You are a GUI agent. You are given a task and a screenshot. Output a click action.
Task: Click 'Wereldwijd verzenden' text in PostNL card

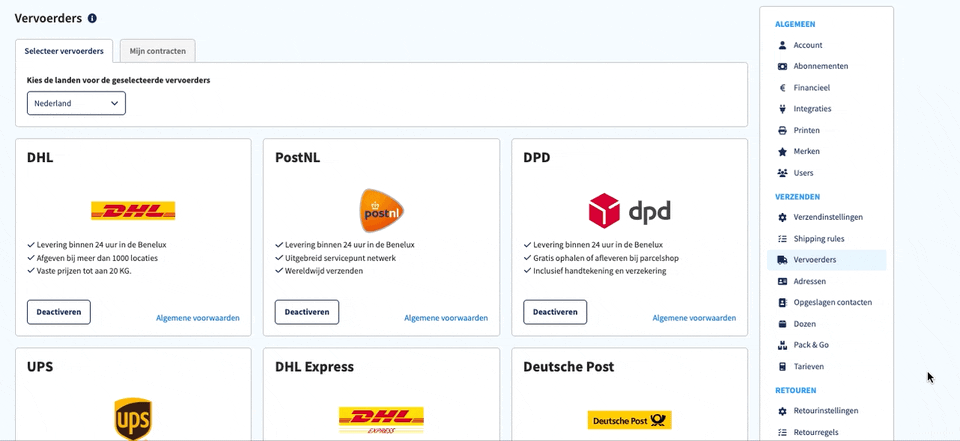(x=324, y=271)
